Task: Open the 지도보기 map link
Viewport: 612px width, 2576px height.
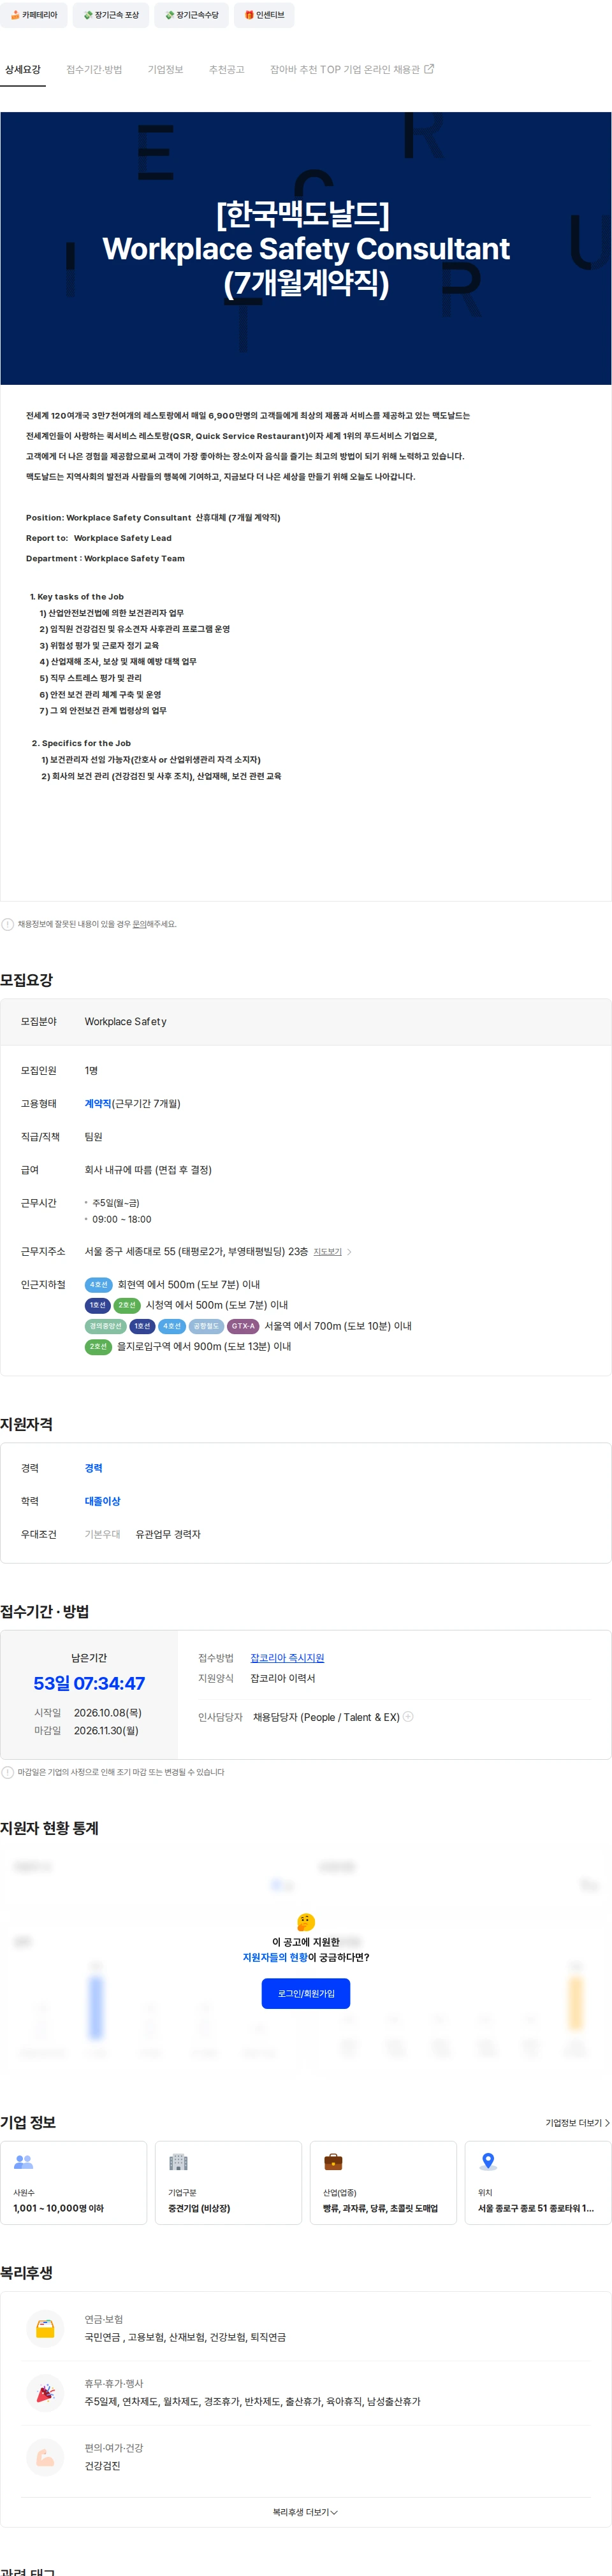Action: click(327, 1252)
